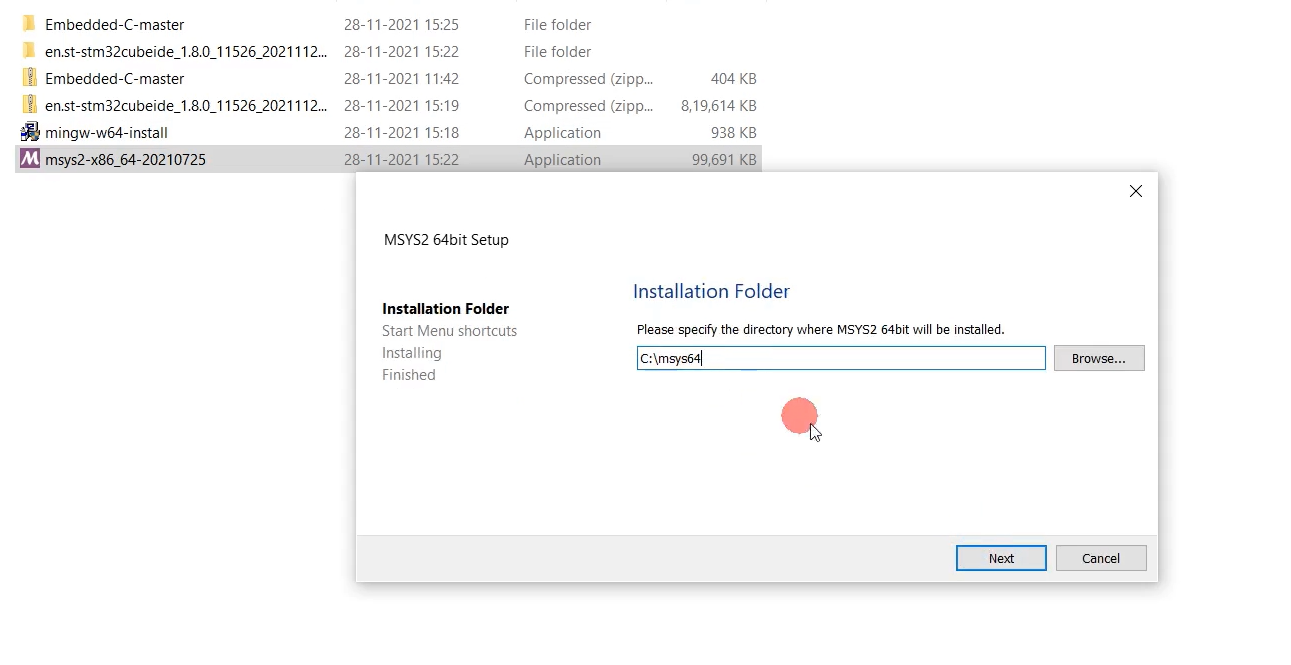Click the 99,691 KB size cell
1291x665 pixels.
click(724, 159)
